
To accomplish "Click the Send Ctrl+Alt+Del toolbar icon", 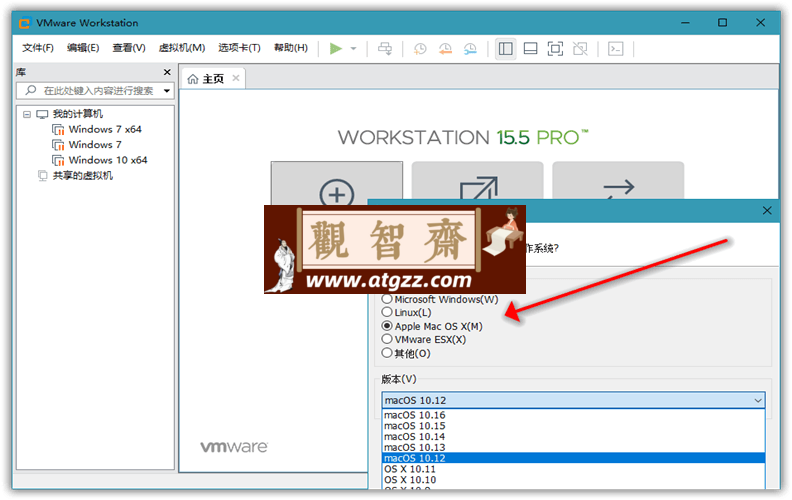I will (x=385, y=48).
